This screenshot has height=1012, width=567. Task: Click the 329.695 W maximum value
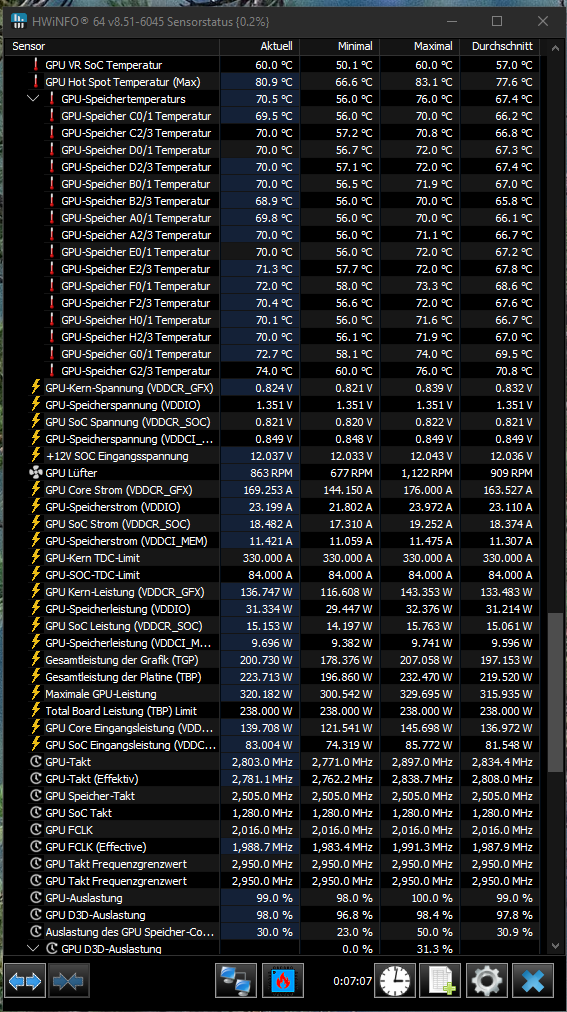pos(426,694)
